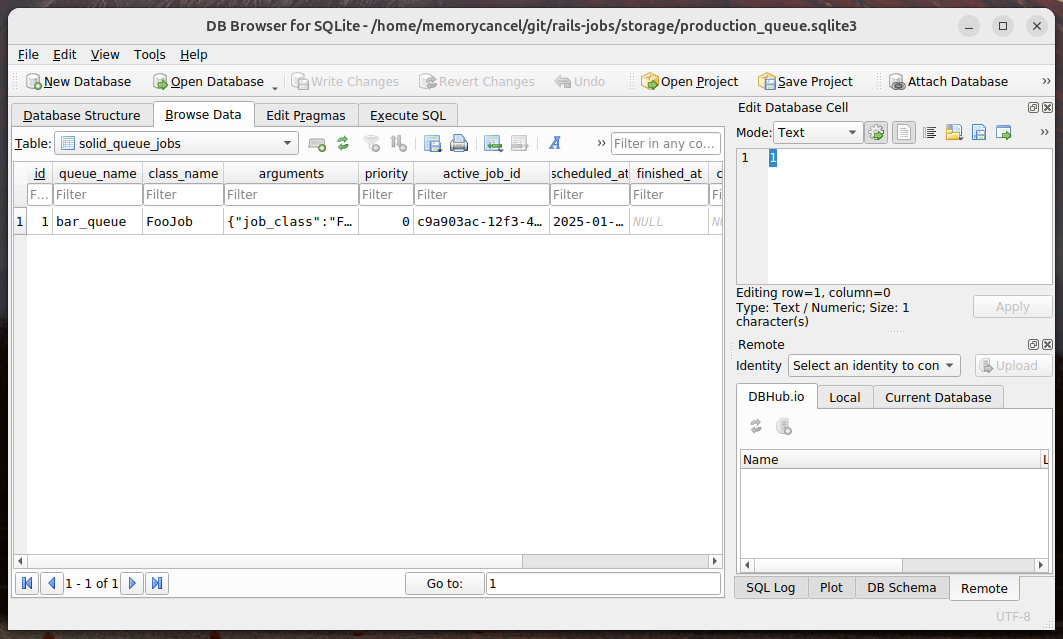Image resolution: width=1063 pixels, height=639 pixels.
Task: Select Current Database tab in Remote panel
Action: (x=938, y=398)
